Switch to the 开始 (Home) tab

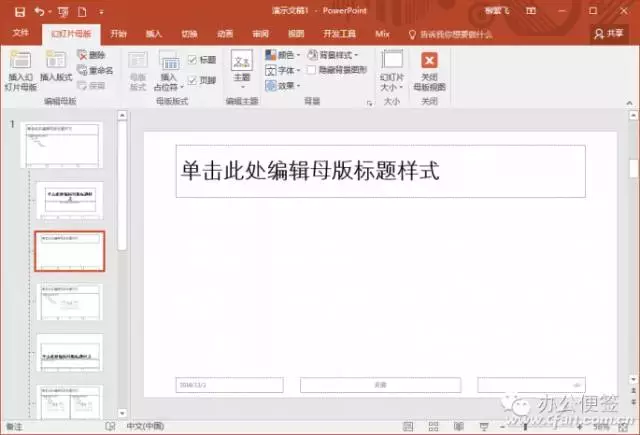tap(119, 34)
